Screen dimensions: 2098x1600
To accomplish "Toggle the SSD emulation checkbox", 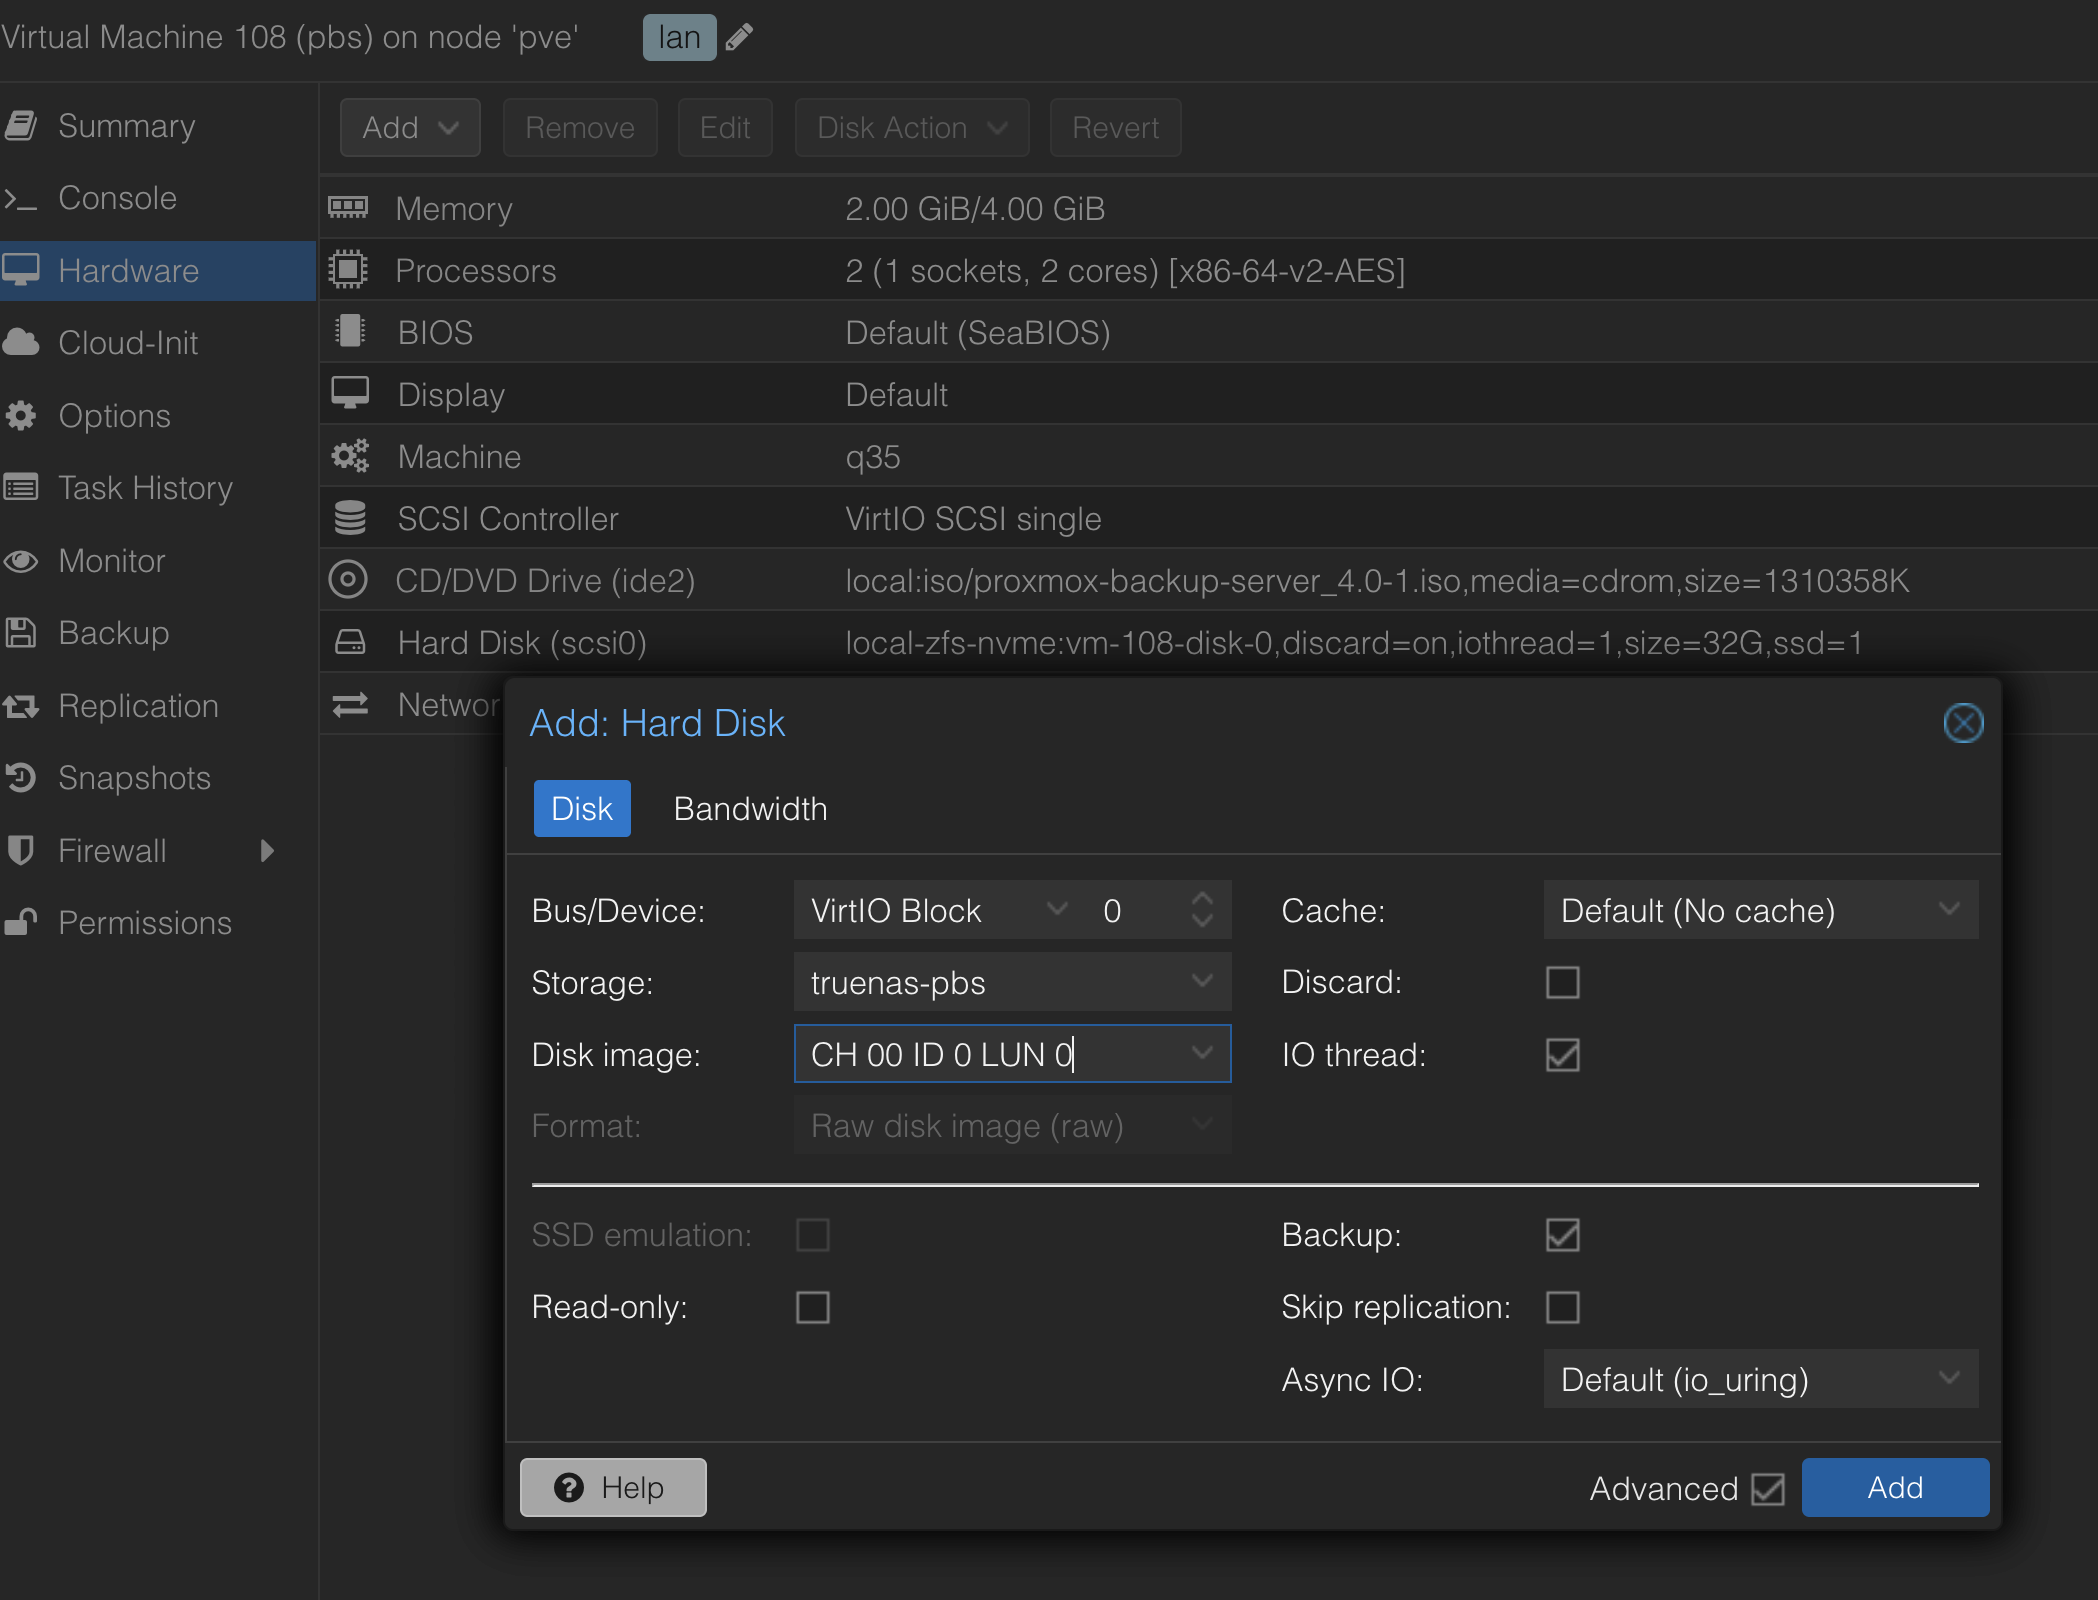I will coord(813,1235).
